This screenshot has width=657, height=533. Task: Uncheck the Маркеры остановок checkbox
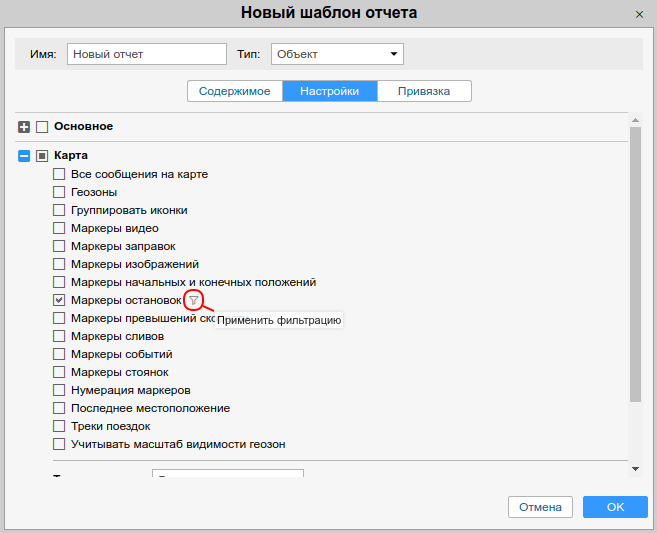coord(59,300)
